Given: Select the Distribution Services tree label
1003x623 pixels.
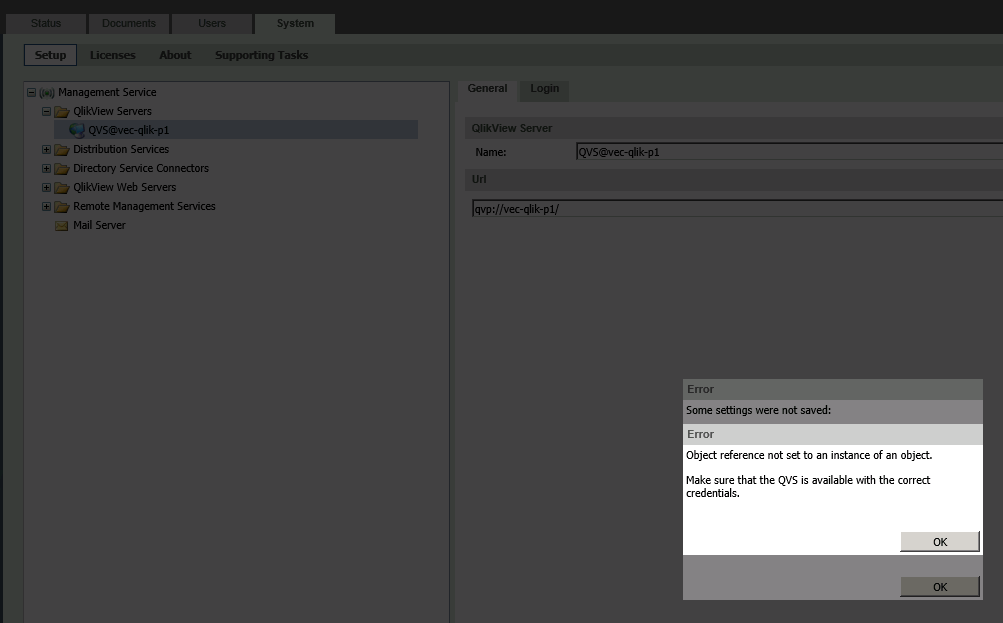Looking at the screenshot, I should pos(121,149).
